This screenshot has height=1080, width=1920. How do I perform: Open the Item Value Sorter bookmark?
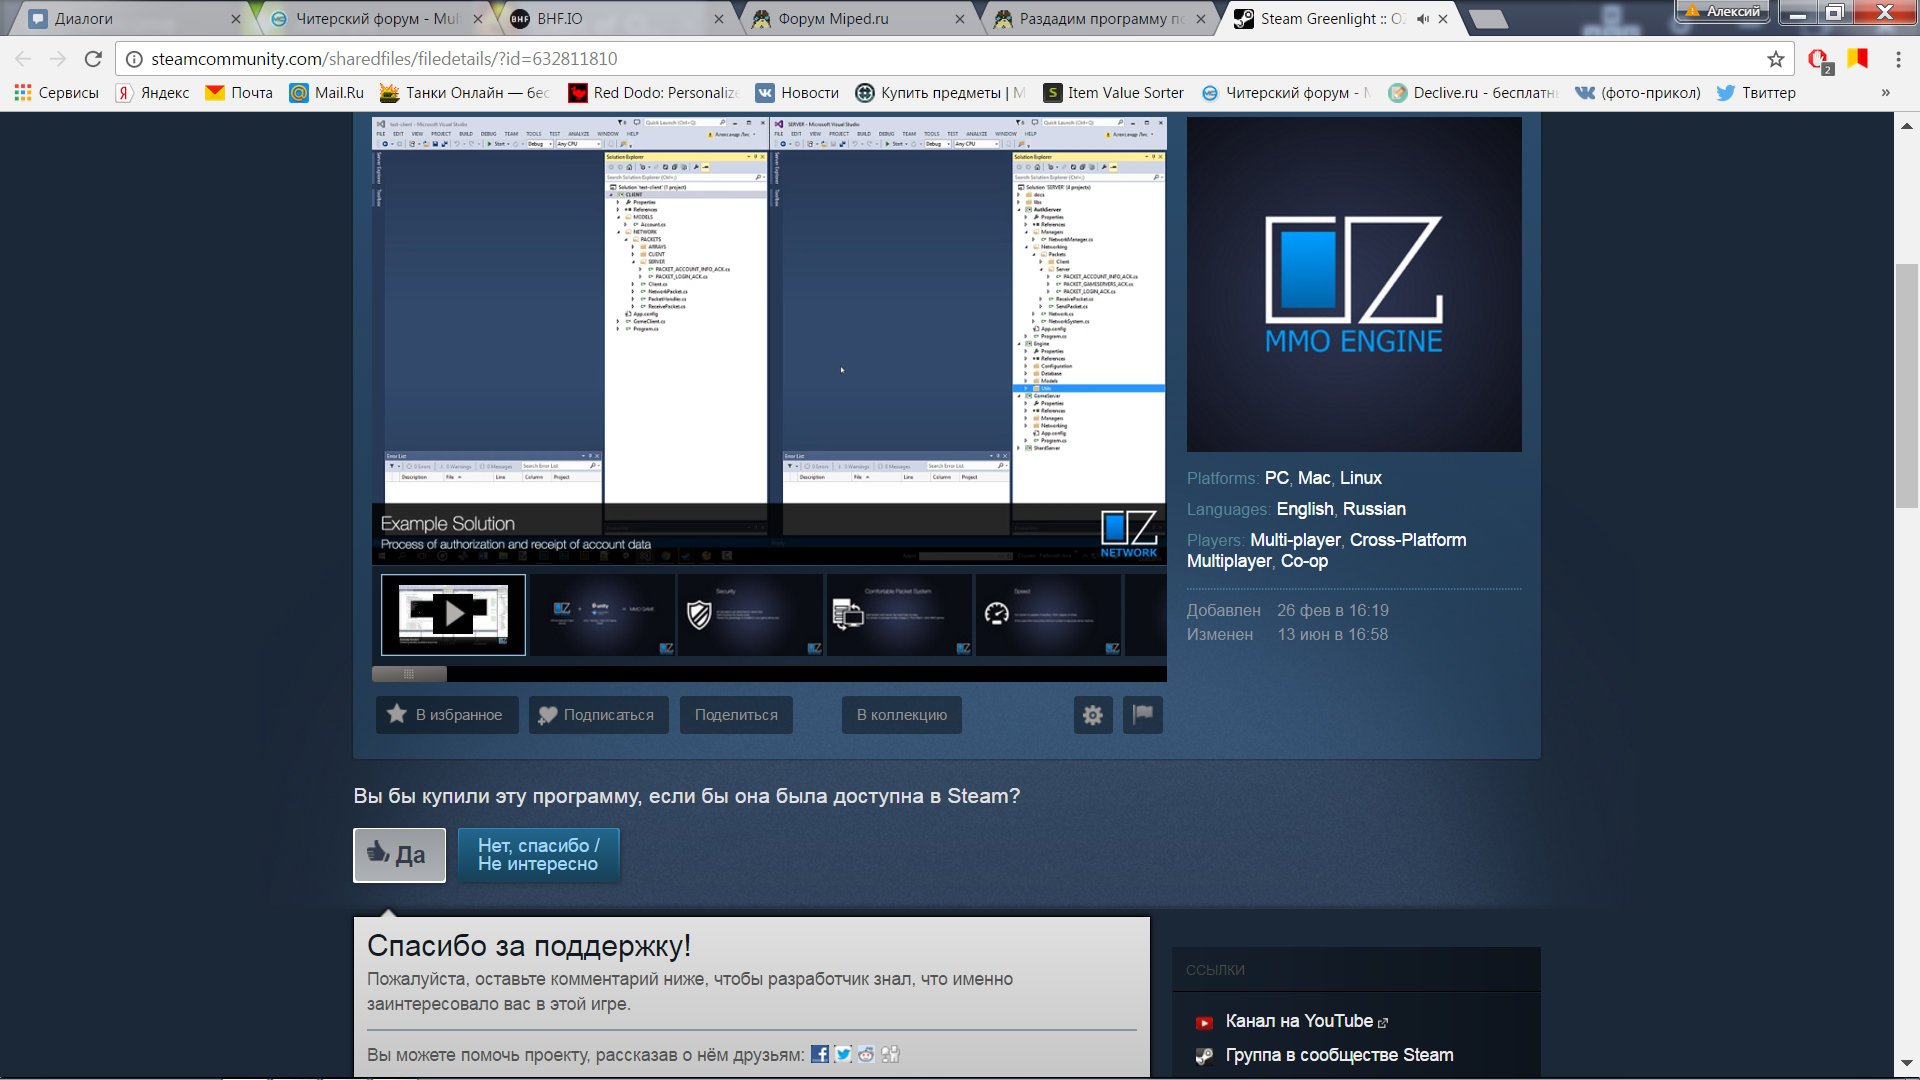pyautogui.click(x=1113, y=93)
